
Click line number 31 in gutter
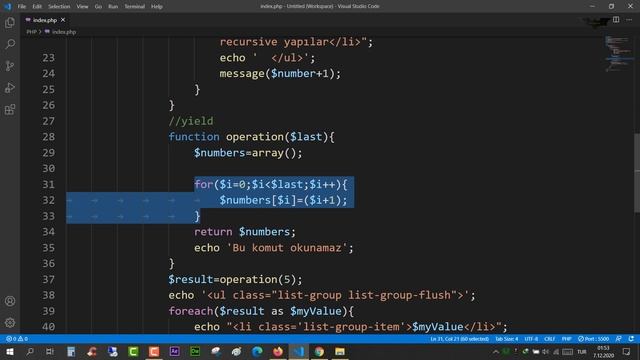48,184
